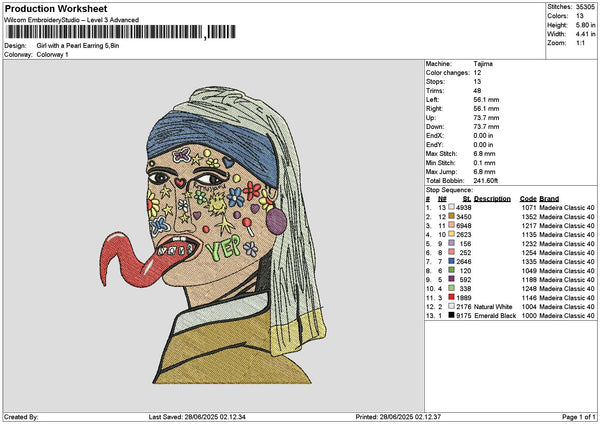
Task: Click the Colors value 13
Action: click(x=580, y=16)
